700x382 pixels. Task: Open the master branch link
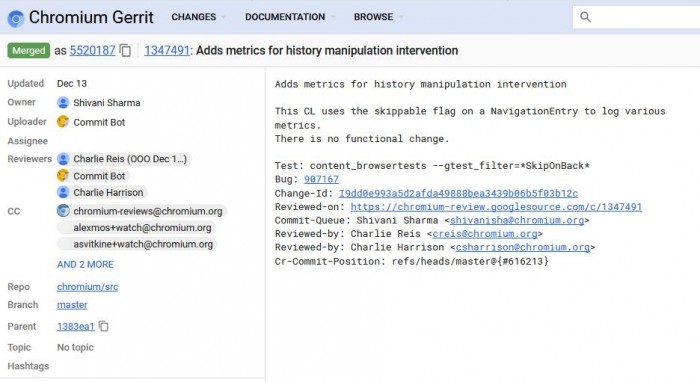coord(72,305)
